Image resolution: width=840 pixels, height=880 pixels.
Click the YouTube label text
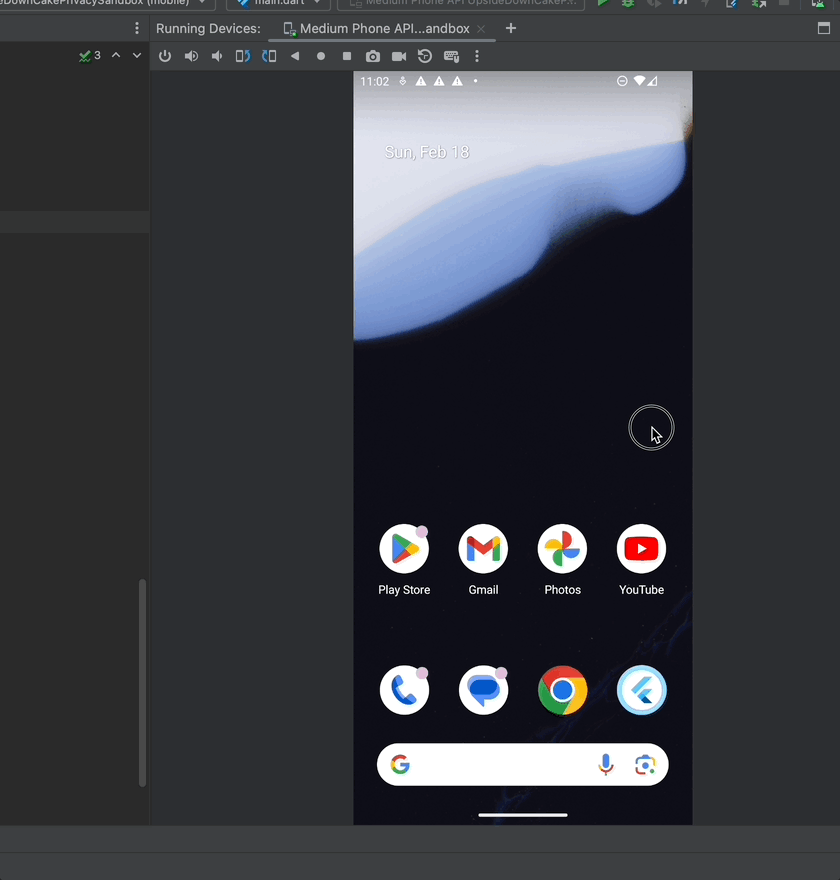641,590
